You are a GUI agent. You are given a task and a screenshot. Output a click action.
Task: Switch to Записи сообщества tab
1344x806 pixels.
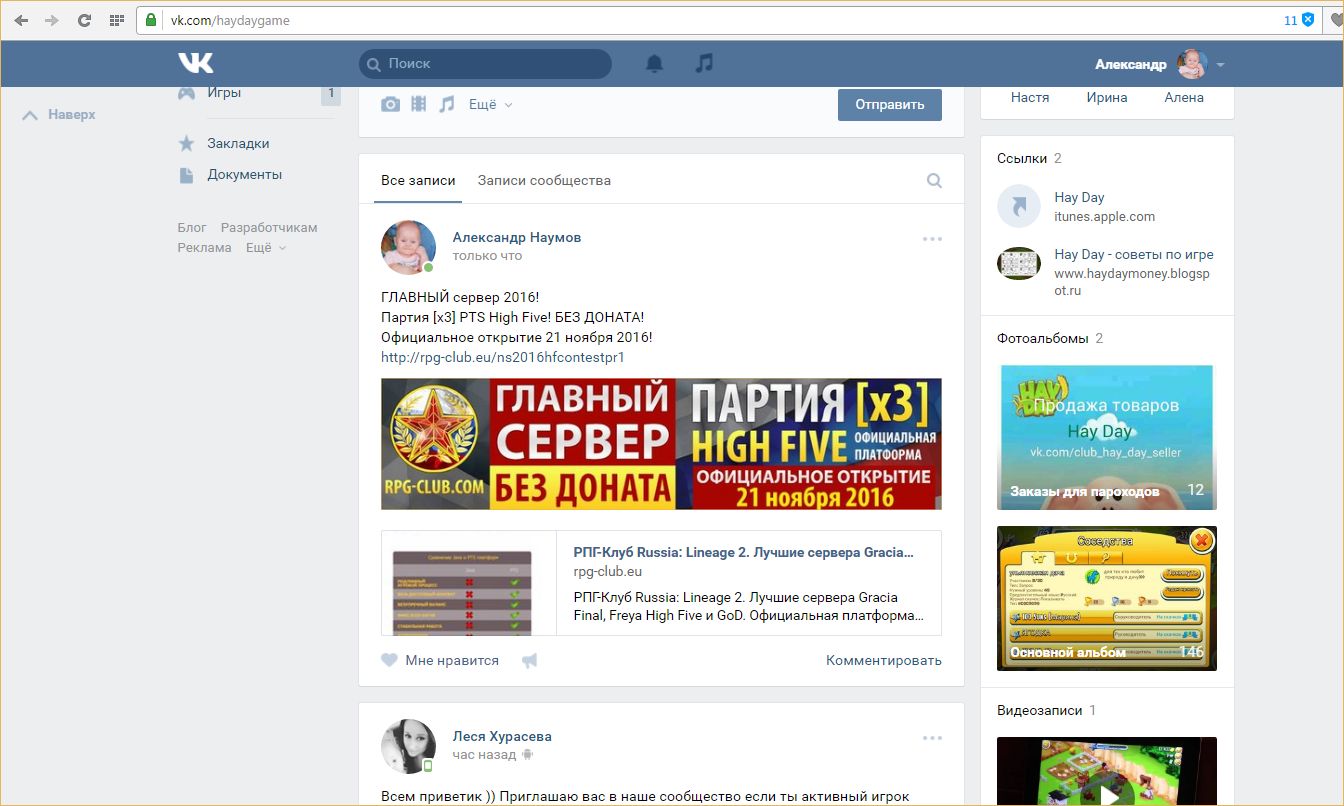(x=544, y=181)
